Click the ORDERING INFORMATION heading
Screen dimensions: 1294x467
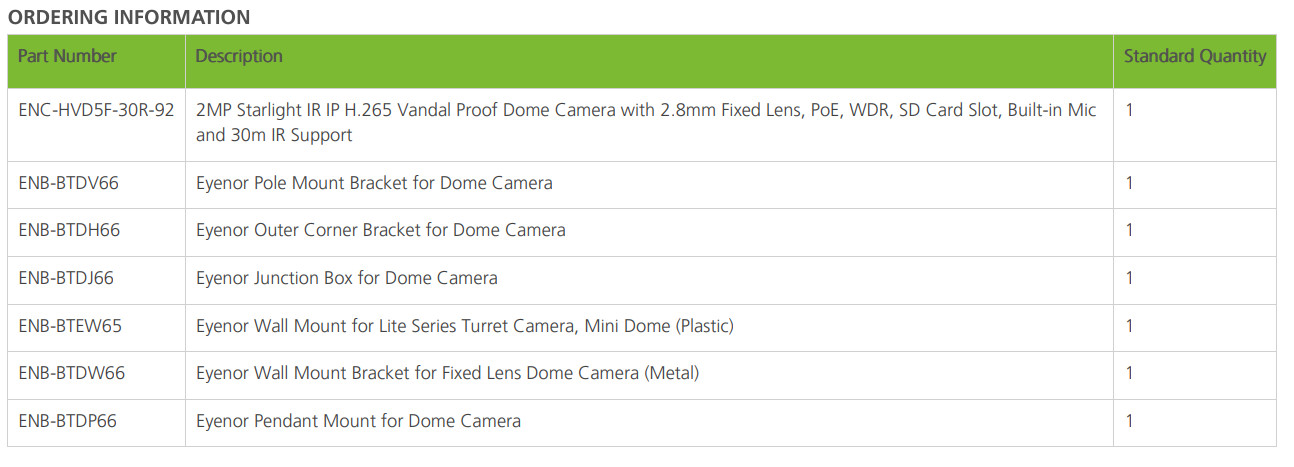(129, 17)
